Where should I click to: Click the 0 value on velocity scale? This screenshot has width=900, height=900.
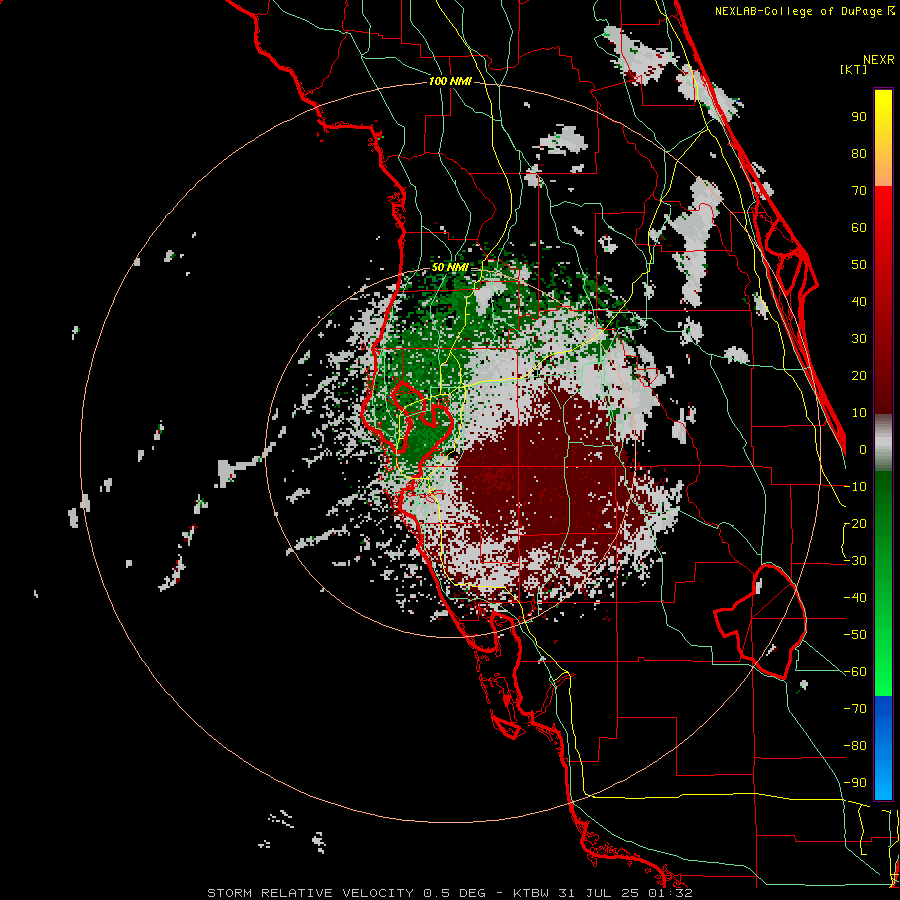point(863,449)
